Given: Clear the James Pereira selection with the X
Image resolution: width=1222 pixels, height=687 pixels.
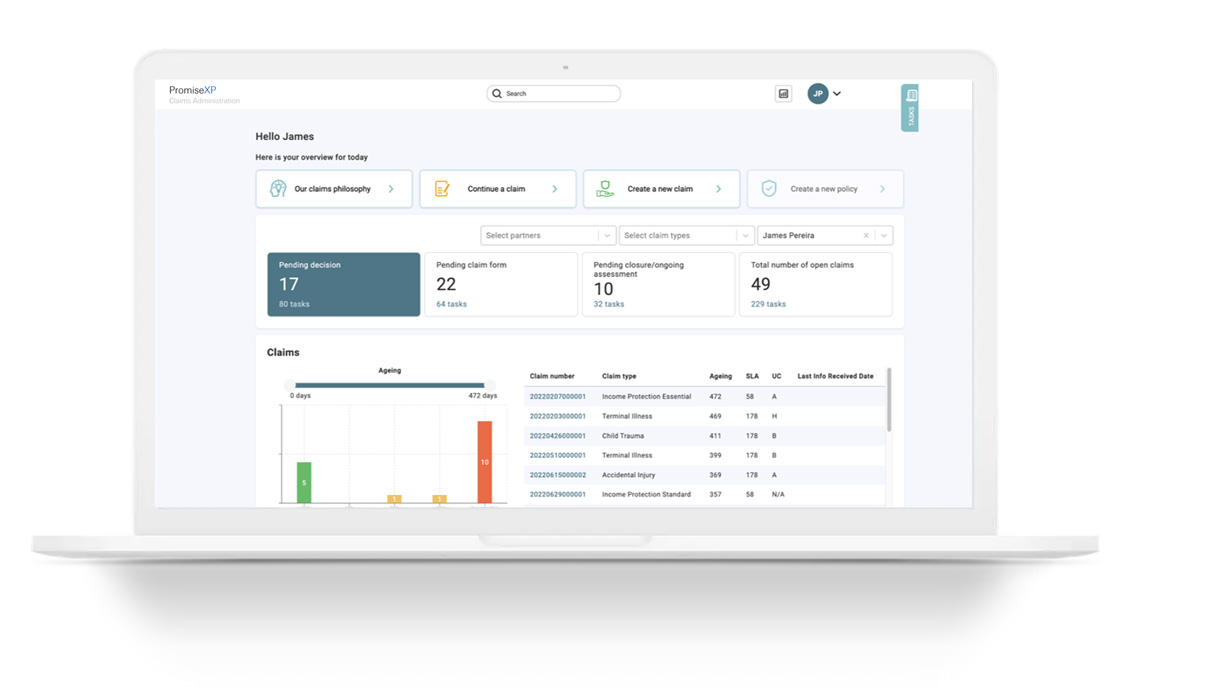Looking at the screenshot, I should 866,236.
